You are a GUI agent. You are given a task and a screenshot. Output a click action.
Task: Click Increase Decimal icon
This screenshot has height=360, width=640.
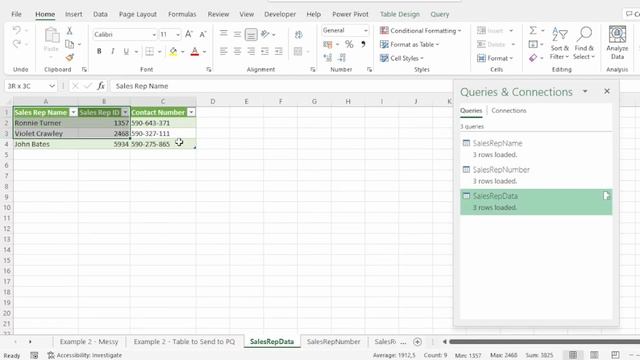point(327,58)
